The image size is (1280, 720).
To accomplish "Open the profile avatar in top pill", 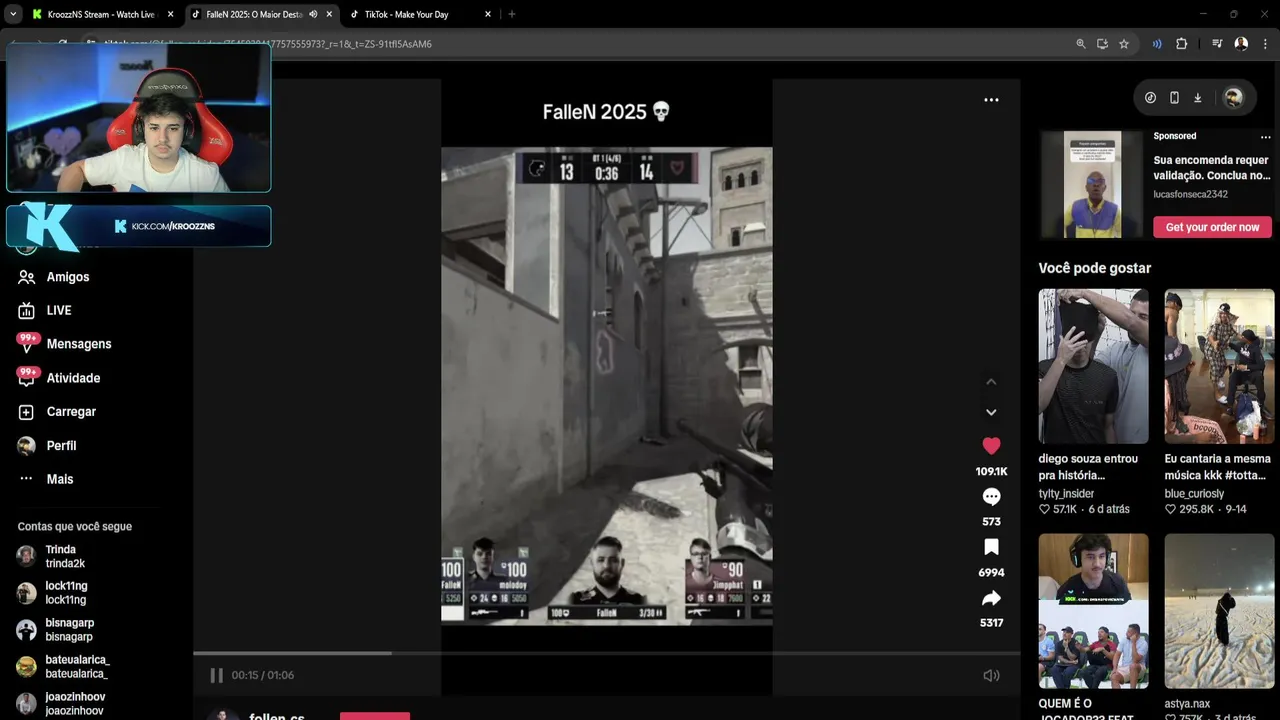I will click(x=1233, y=98).
